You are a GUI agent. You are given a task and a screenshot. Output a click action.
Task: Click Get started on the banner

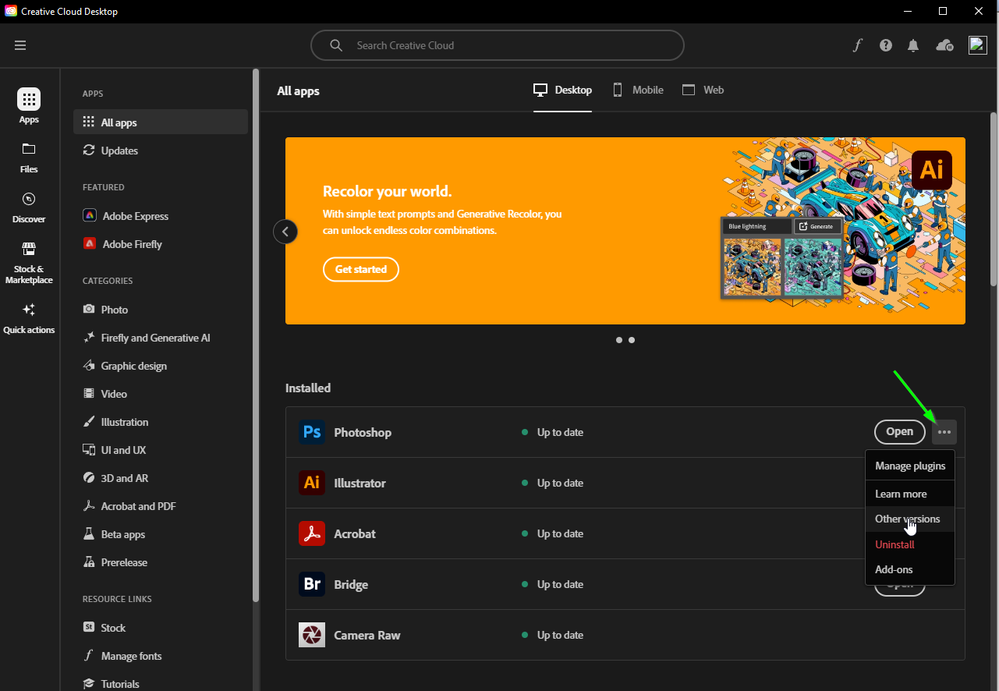coord(361,269)
